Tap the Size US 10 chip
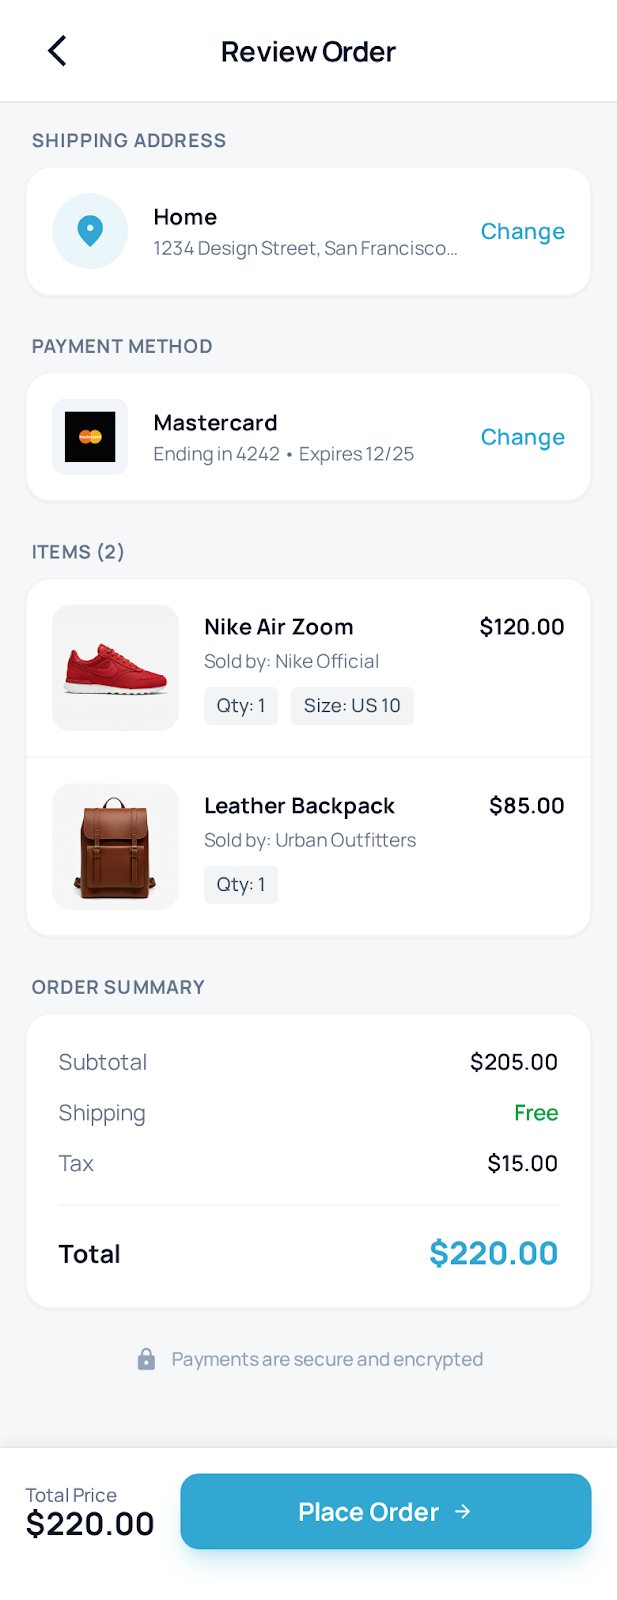 352,705
